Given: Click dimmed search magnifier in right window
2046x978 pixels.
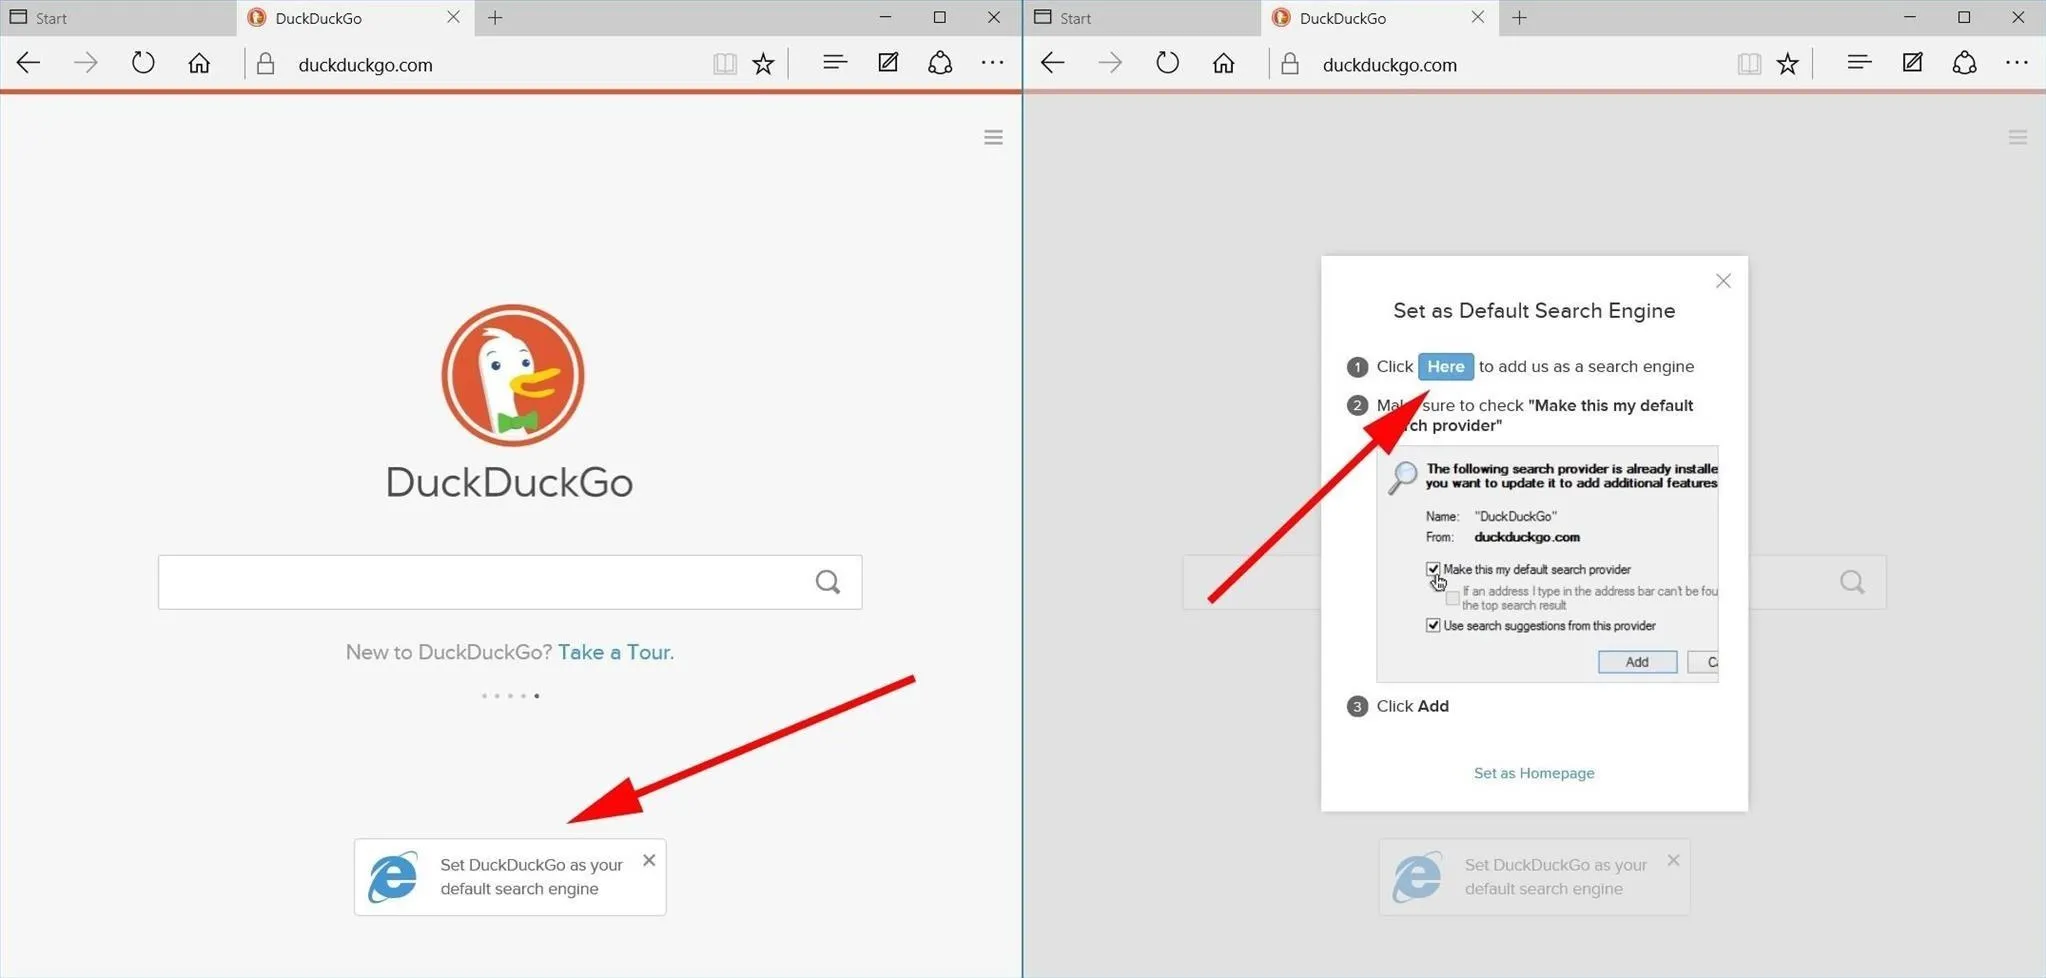Looking at the screenshot, I should click(1852, 582).
